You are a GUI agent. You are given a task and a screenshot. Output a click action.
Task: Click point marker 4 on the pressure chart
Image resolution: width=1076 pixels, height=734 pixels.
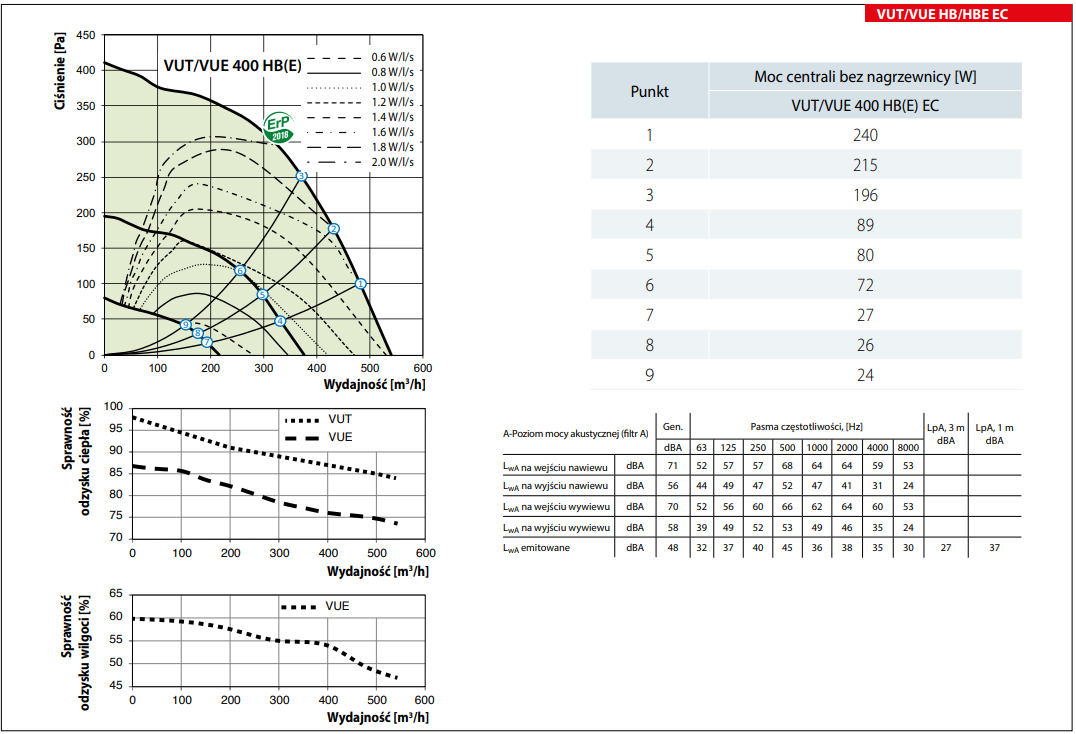pos(280,321)
